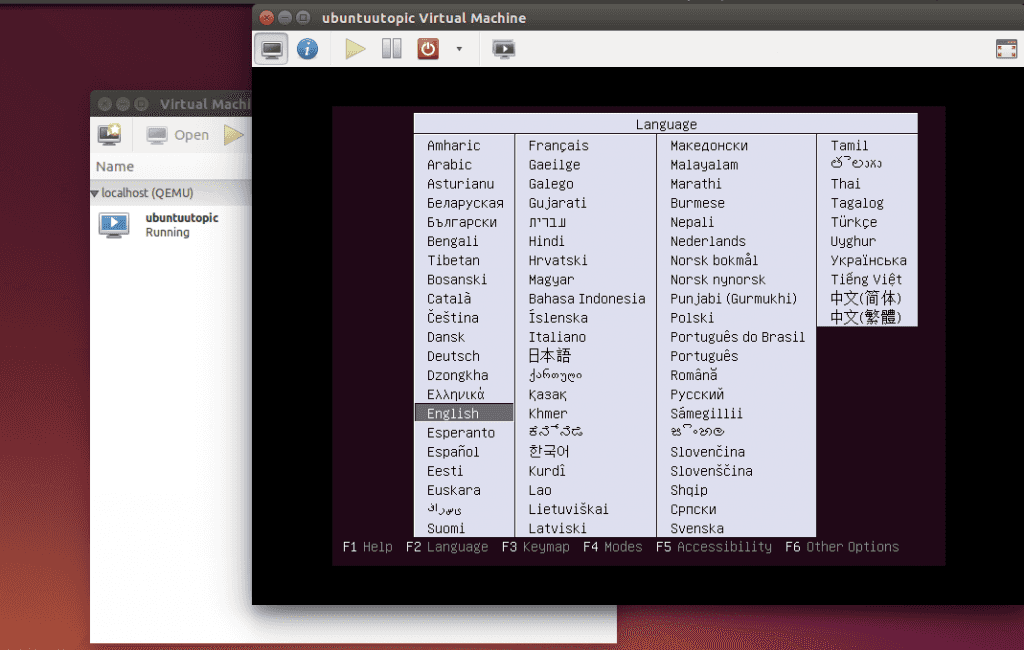
Task: Click the red shut down power icon
Action: [x=428, y=49]
